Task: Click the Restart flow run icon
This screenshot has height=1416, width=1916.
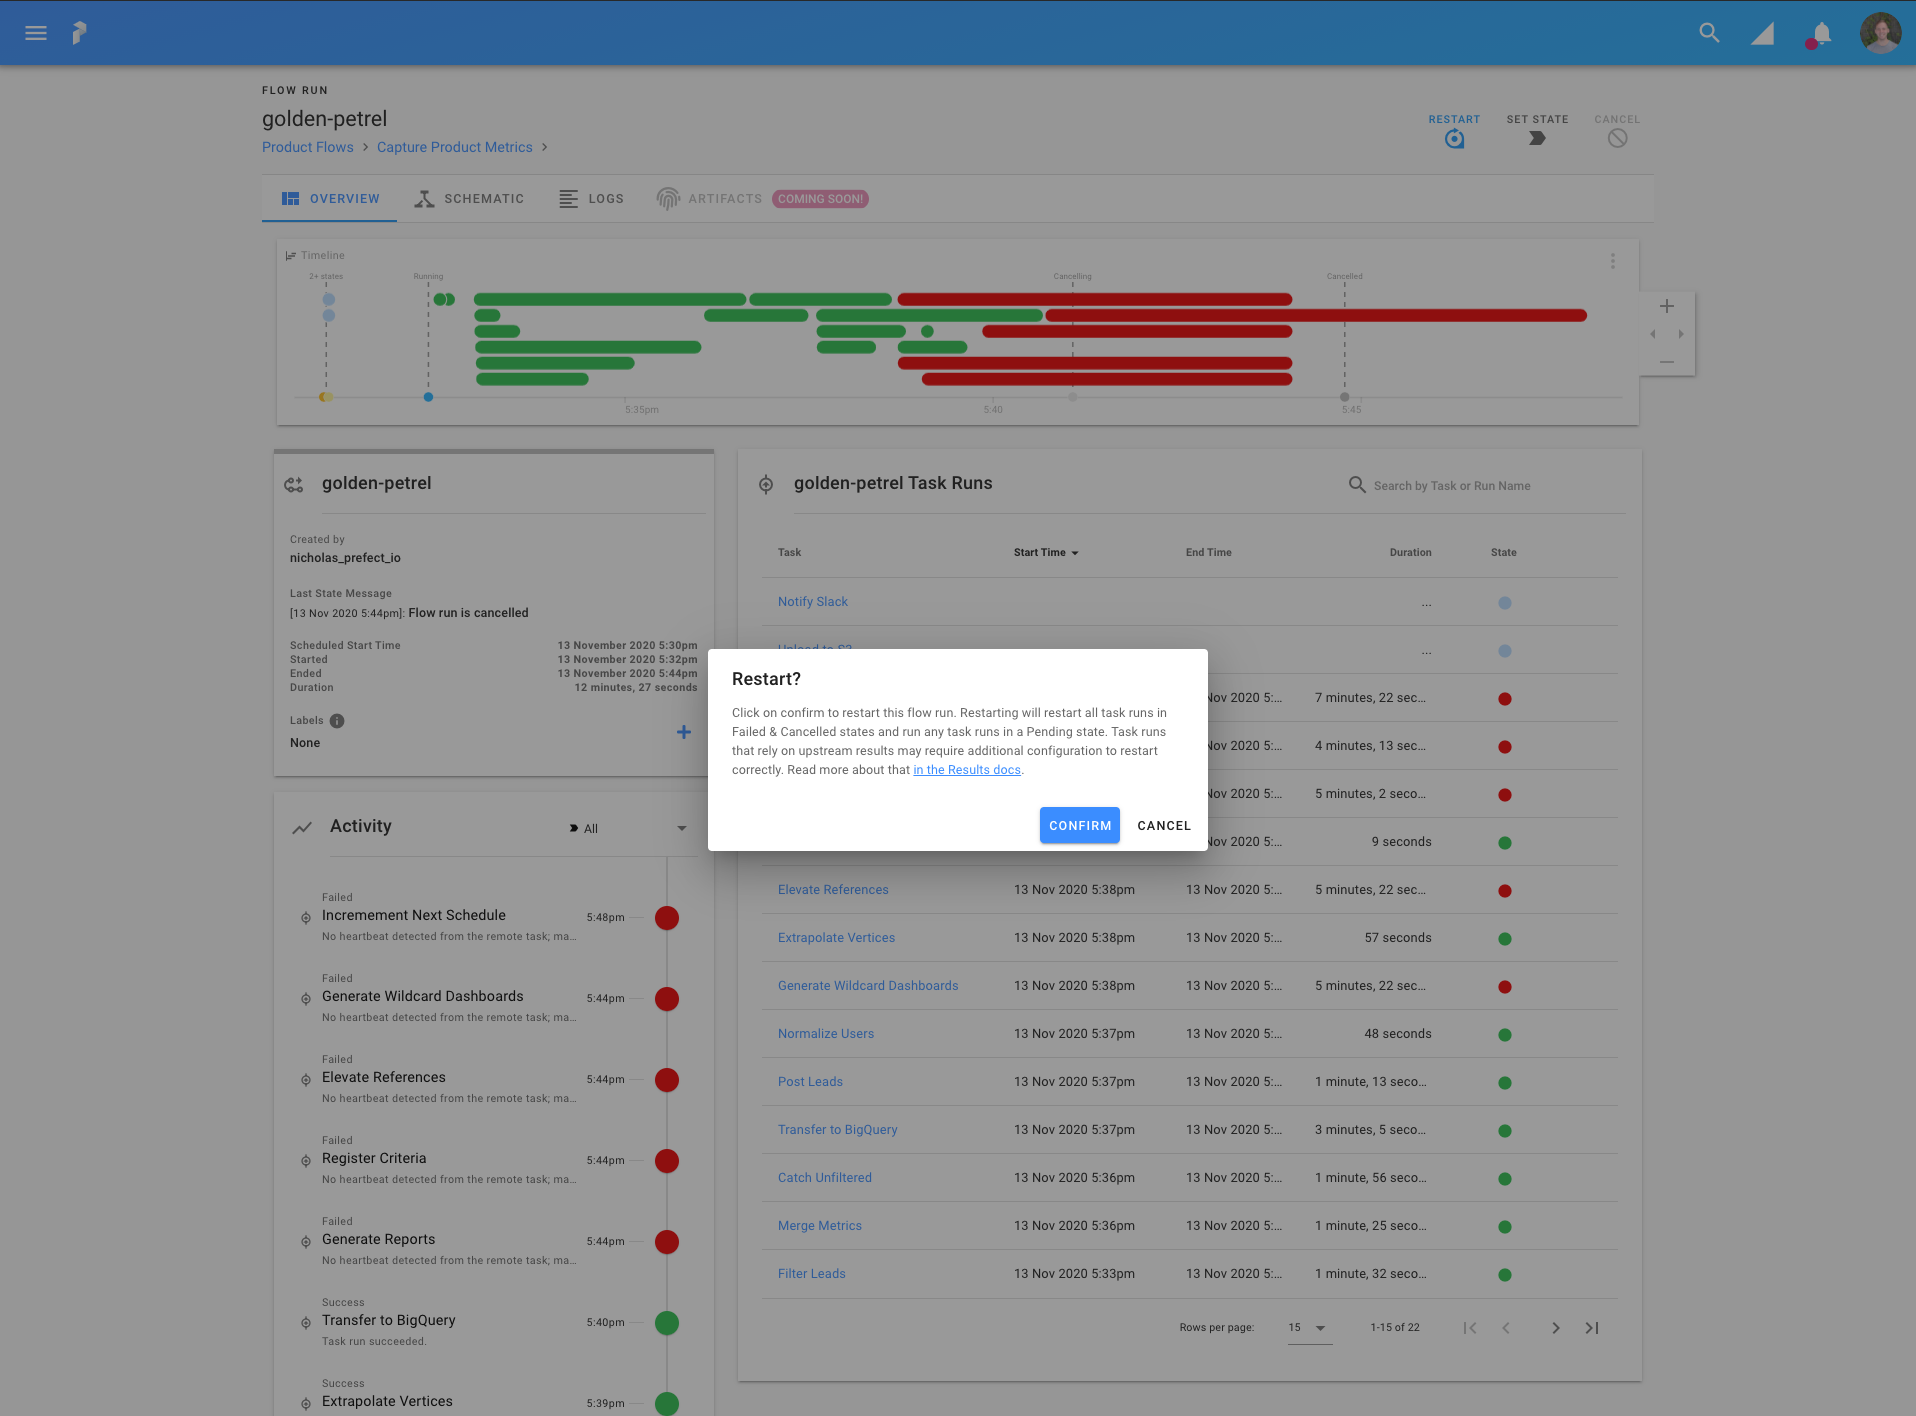Action: [1454, 139]
